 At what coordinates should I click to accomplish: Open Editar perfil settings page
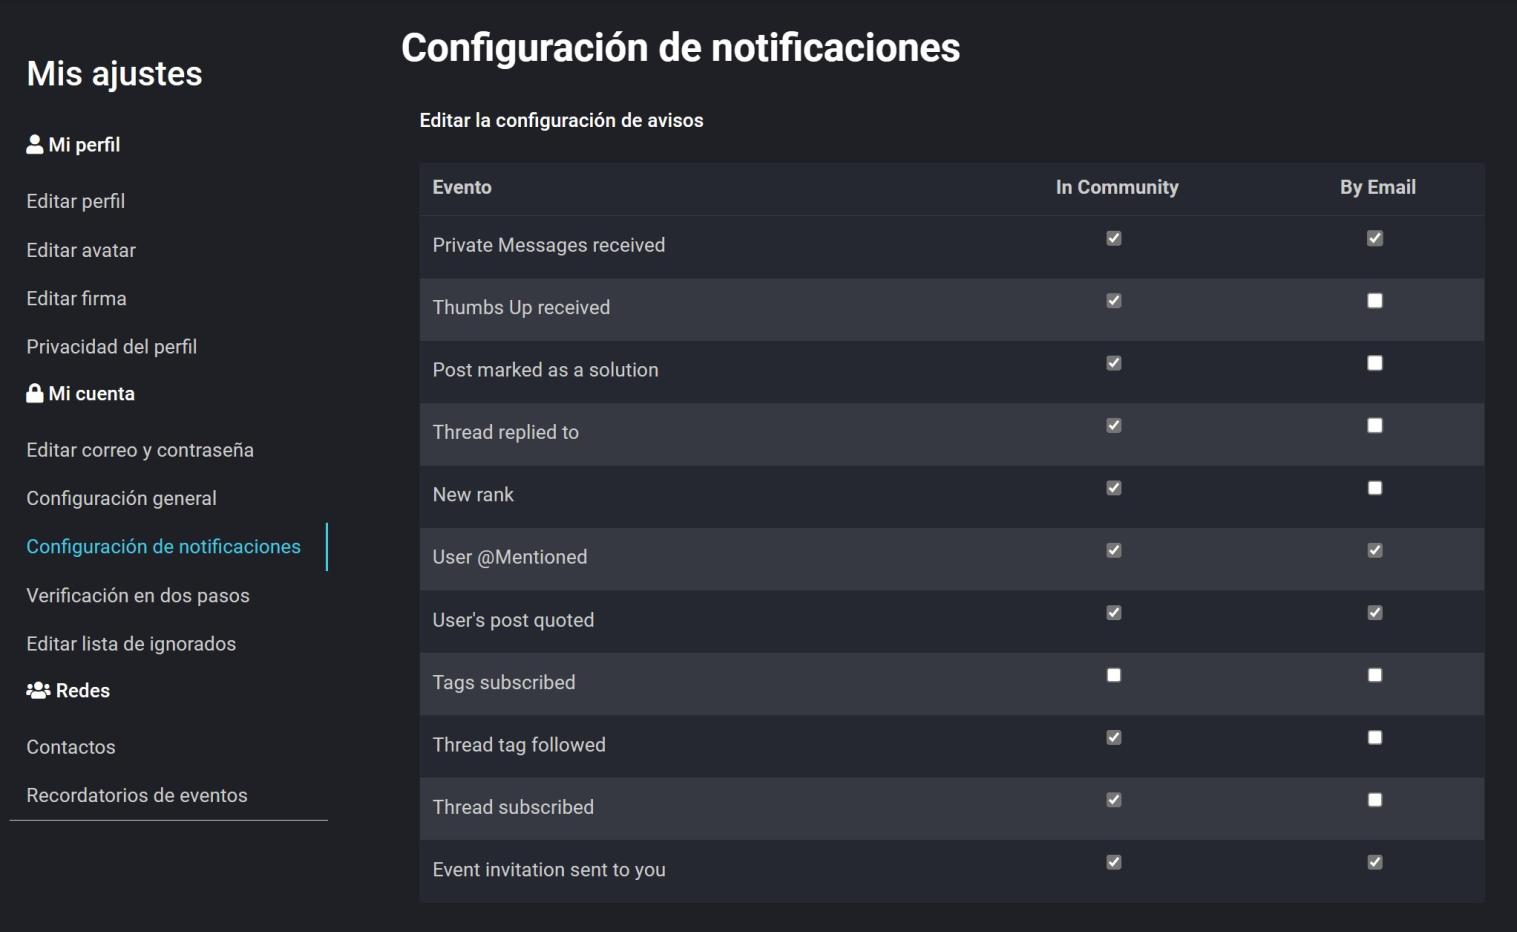pos(76,201)
